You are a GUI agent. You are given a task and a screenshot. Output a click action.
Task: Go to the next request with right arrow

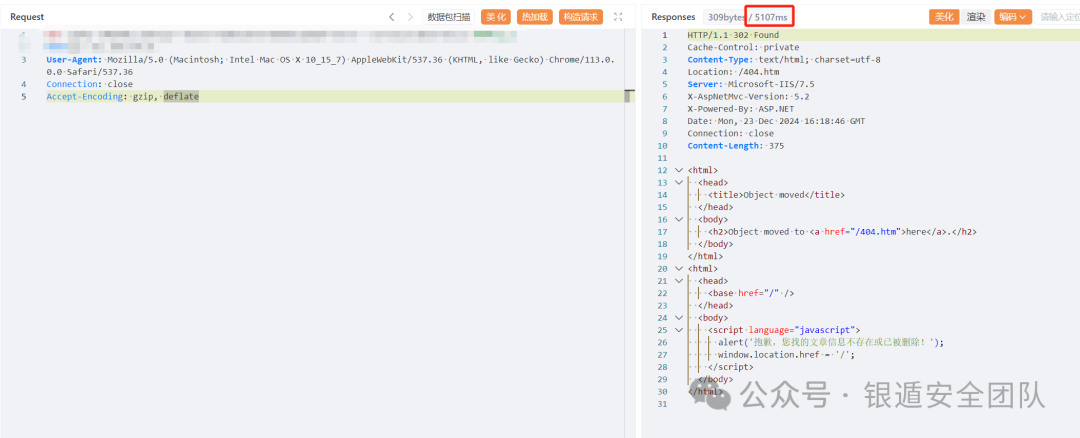coord(411,17)
